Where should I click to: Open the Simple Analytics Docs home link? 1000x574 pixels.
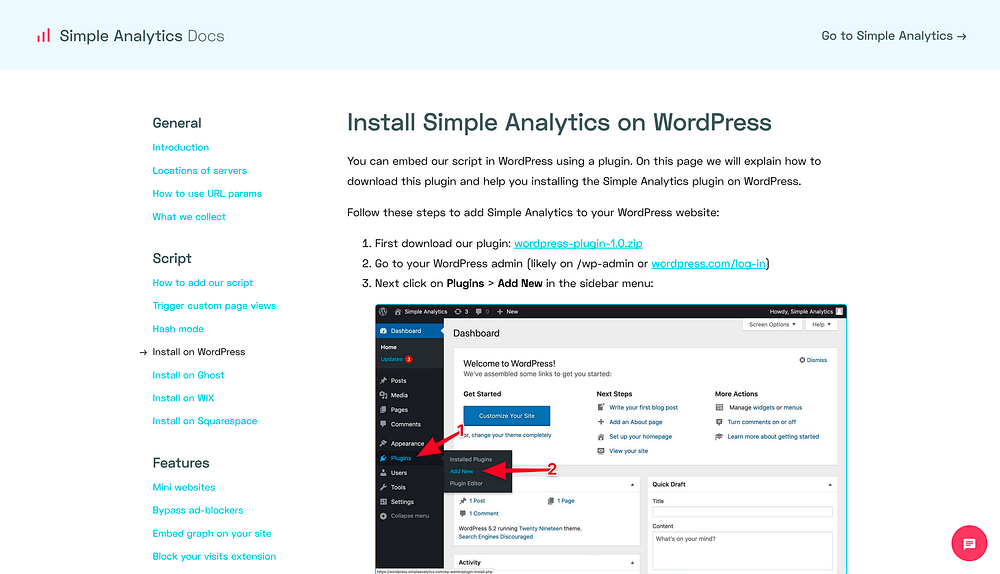click(x=131, y=36)
